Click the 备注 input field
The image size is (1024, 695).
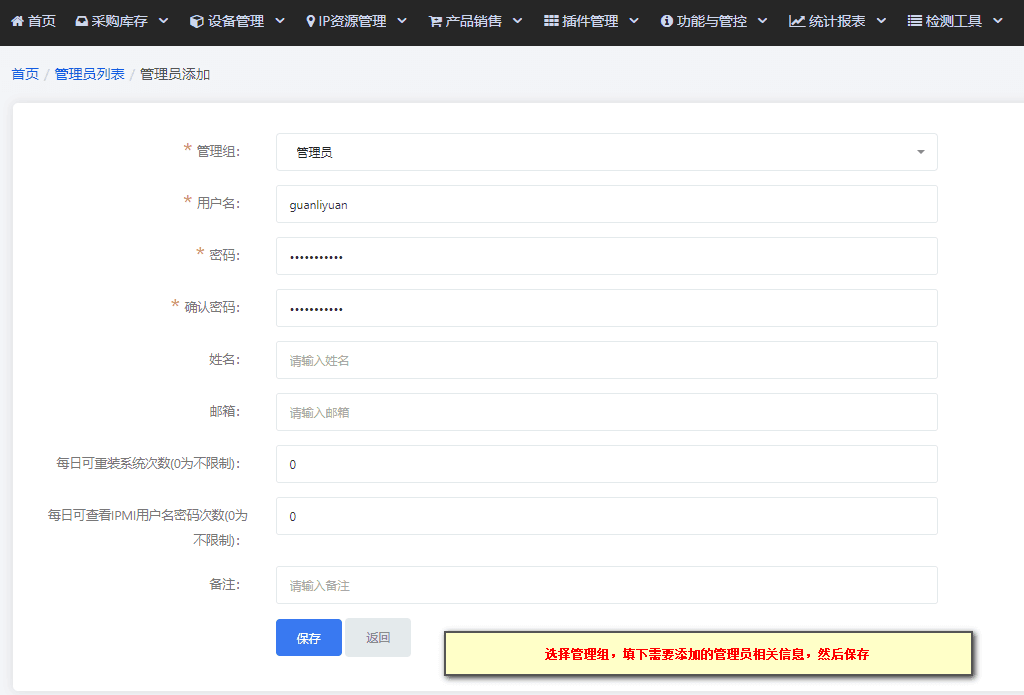[607, 585]
